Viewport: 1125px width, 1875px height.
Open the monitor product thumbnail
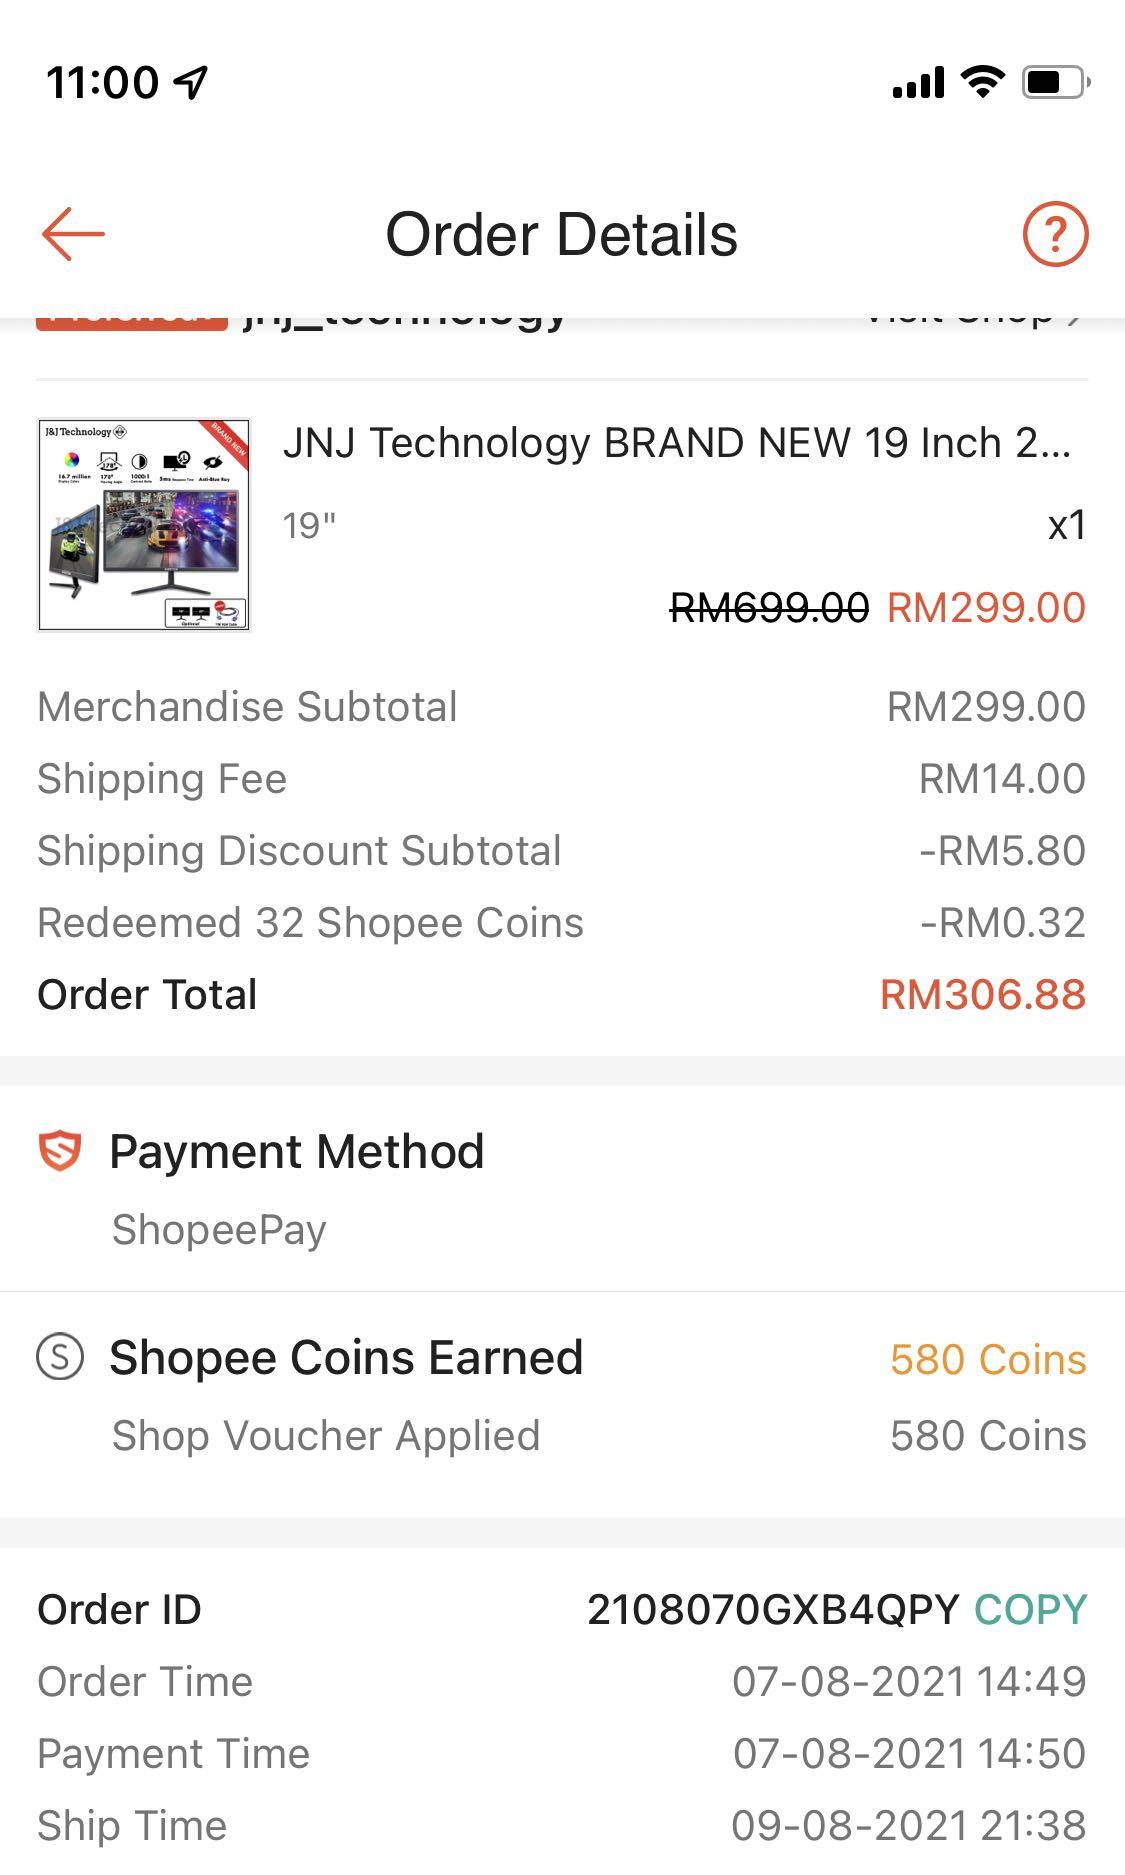144,525
